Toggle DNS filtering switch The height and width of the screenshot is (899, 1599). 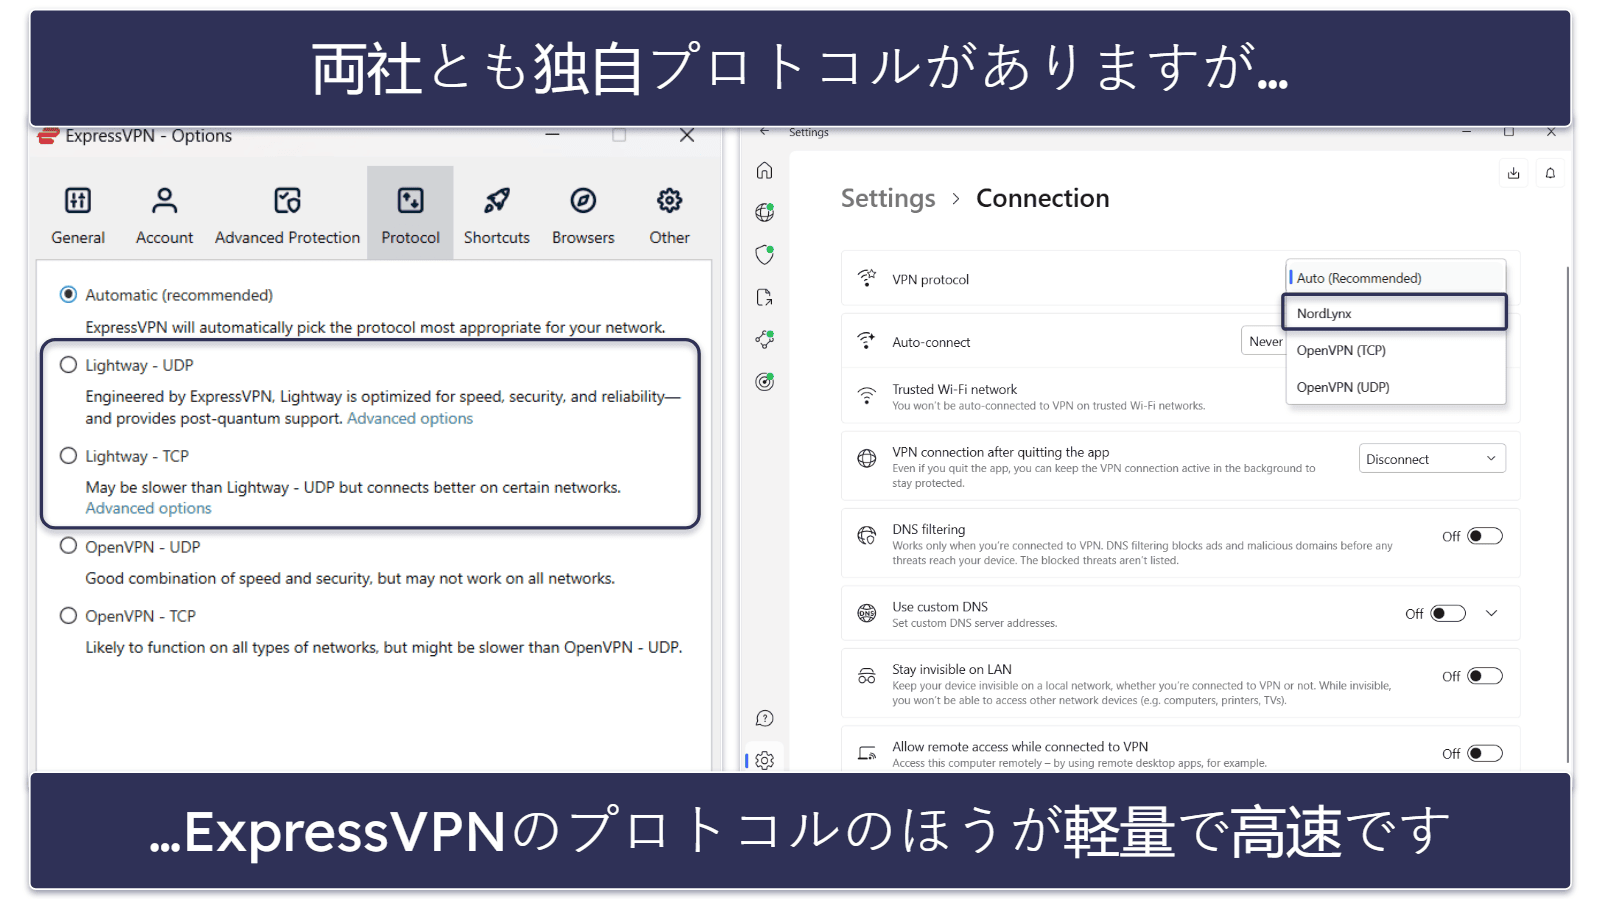[x=1485, y=536]
